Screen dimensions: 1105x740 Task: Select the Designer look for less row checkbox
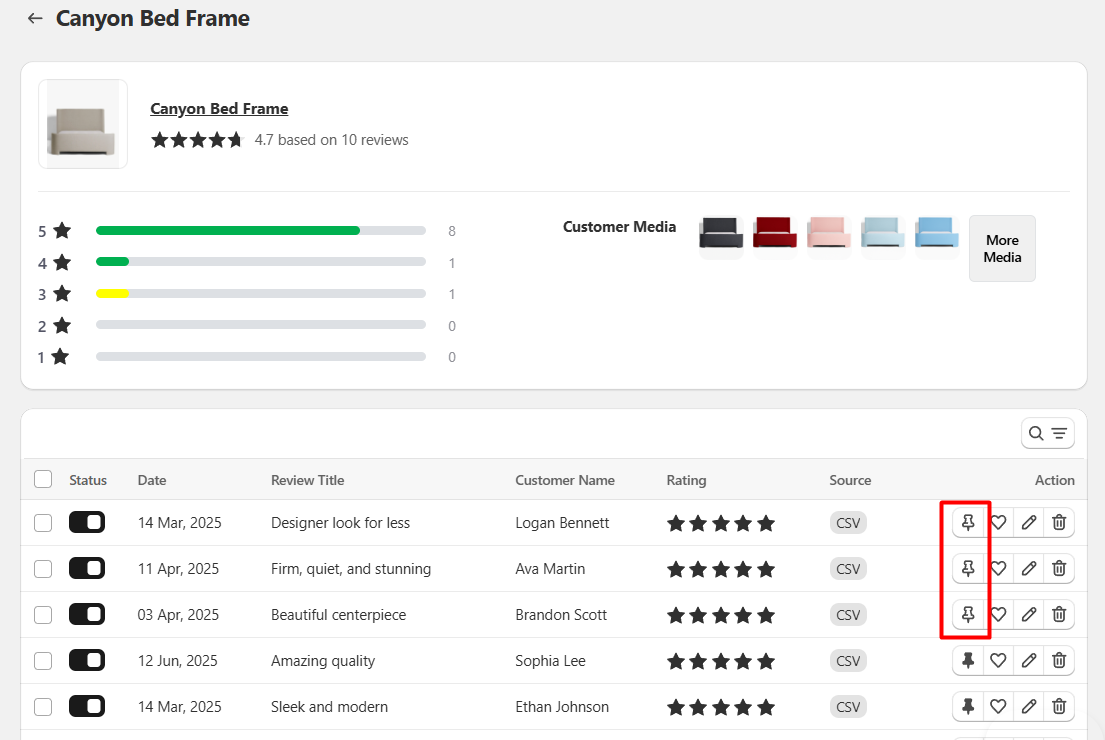coord(43,523)
